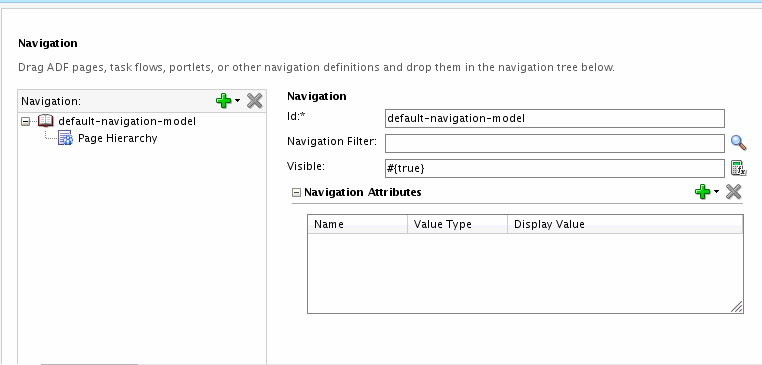
Task: Click the book icon of default-navigation-model
Action: coord(46,121)
